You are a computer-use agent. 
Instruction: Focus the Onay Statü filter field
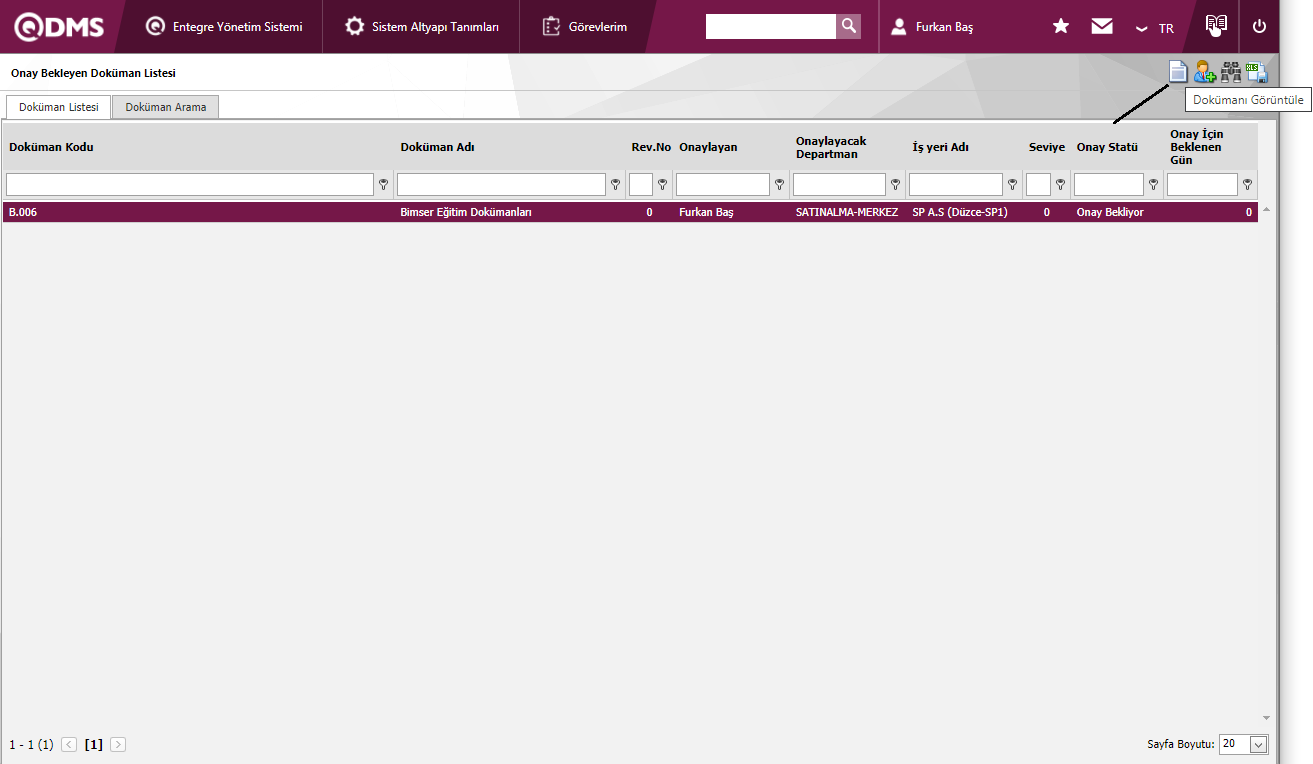(x=1109, y=185)
